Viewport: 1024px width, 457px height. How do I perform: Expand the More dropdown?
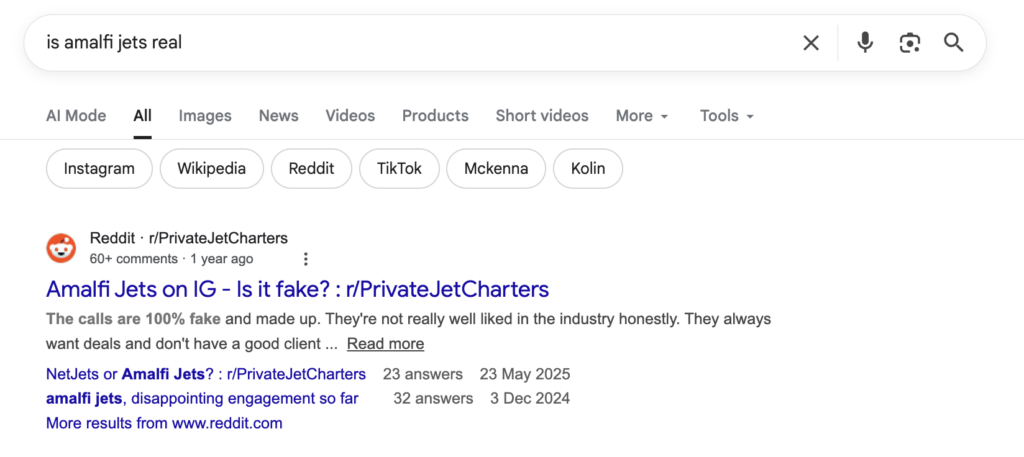(641, 116)
